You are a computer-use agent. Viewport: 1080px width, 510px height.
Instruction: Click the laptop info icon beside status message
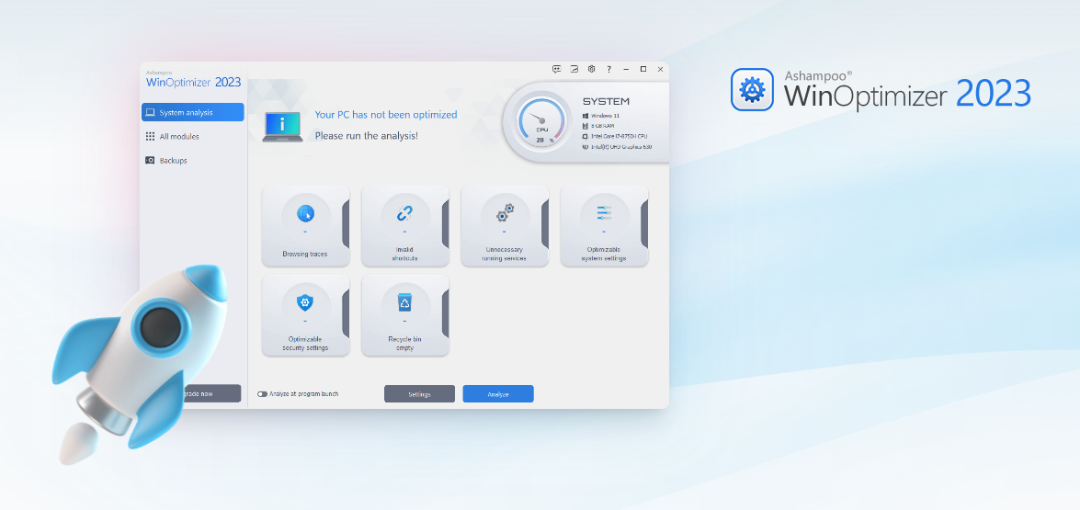click(x=282, y=127)
